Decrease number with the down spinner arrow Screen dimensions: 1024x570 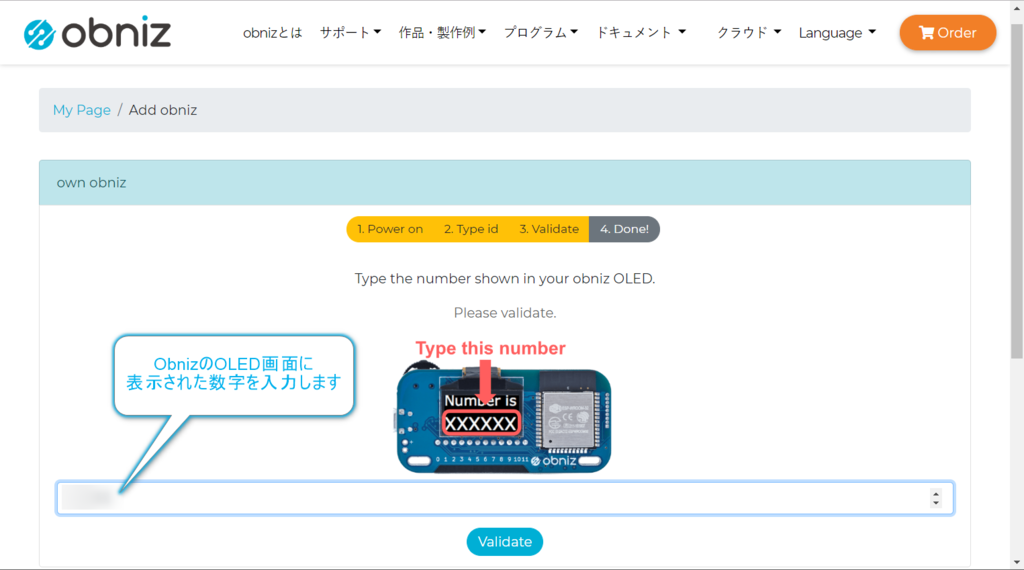(936, 503)
